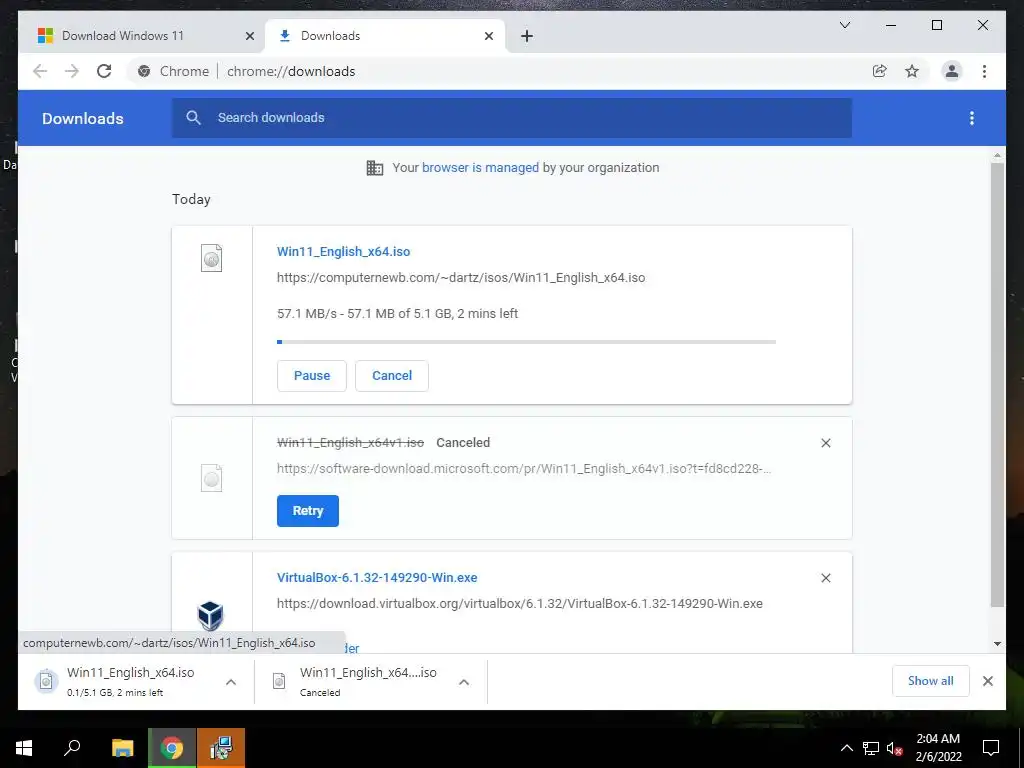Screen dimensions: 1024x768
Task: Click the browser back arrow
Action: [40, 71]
